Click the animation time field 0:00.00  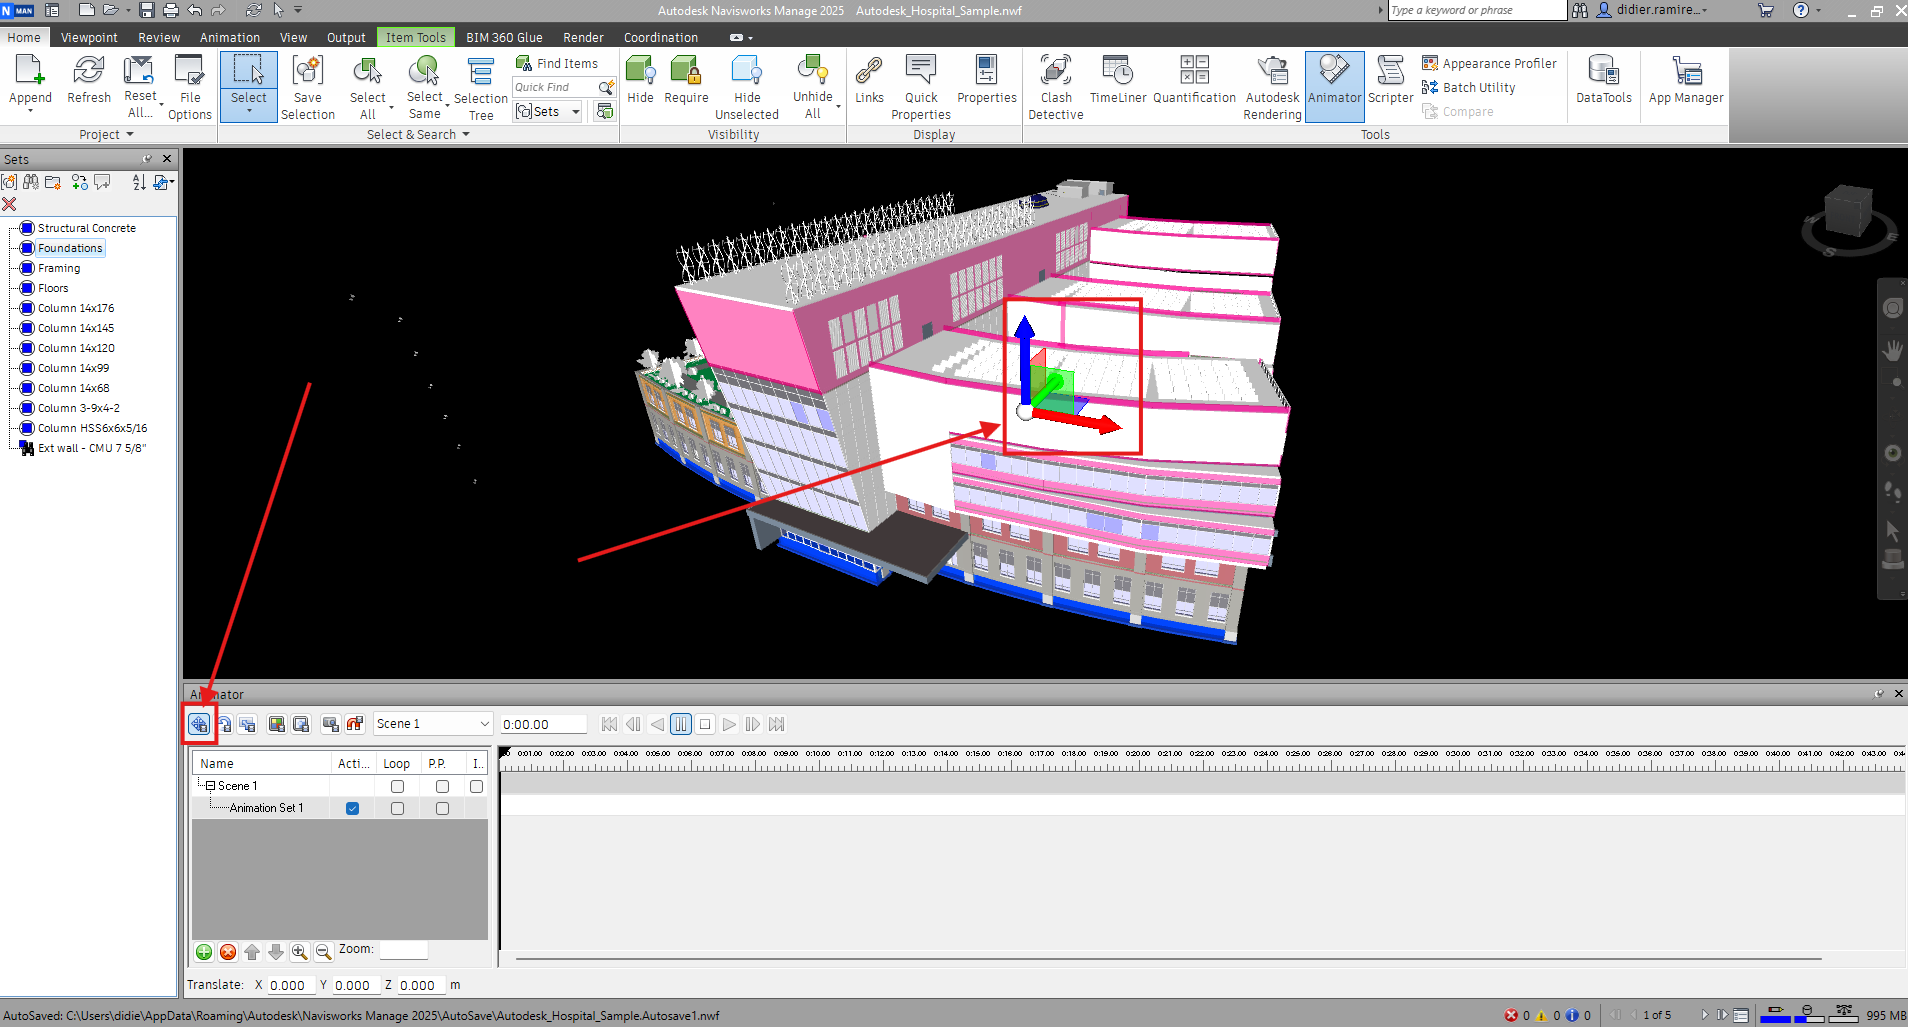click(x=543, y=724)
